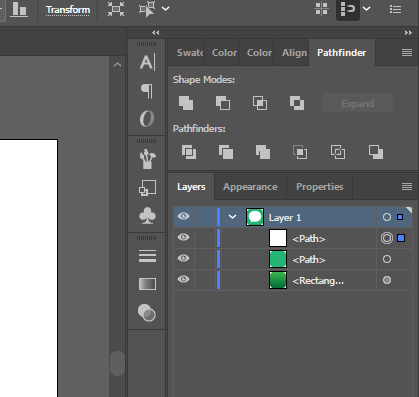
Task: Open the Graphic Styles panel icon
Action: click(147, 188)
